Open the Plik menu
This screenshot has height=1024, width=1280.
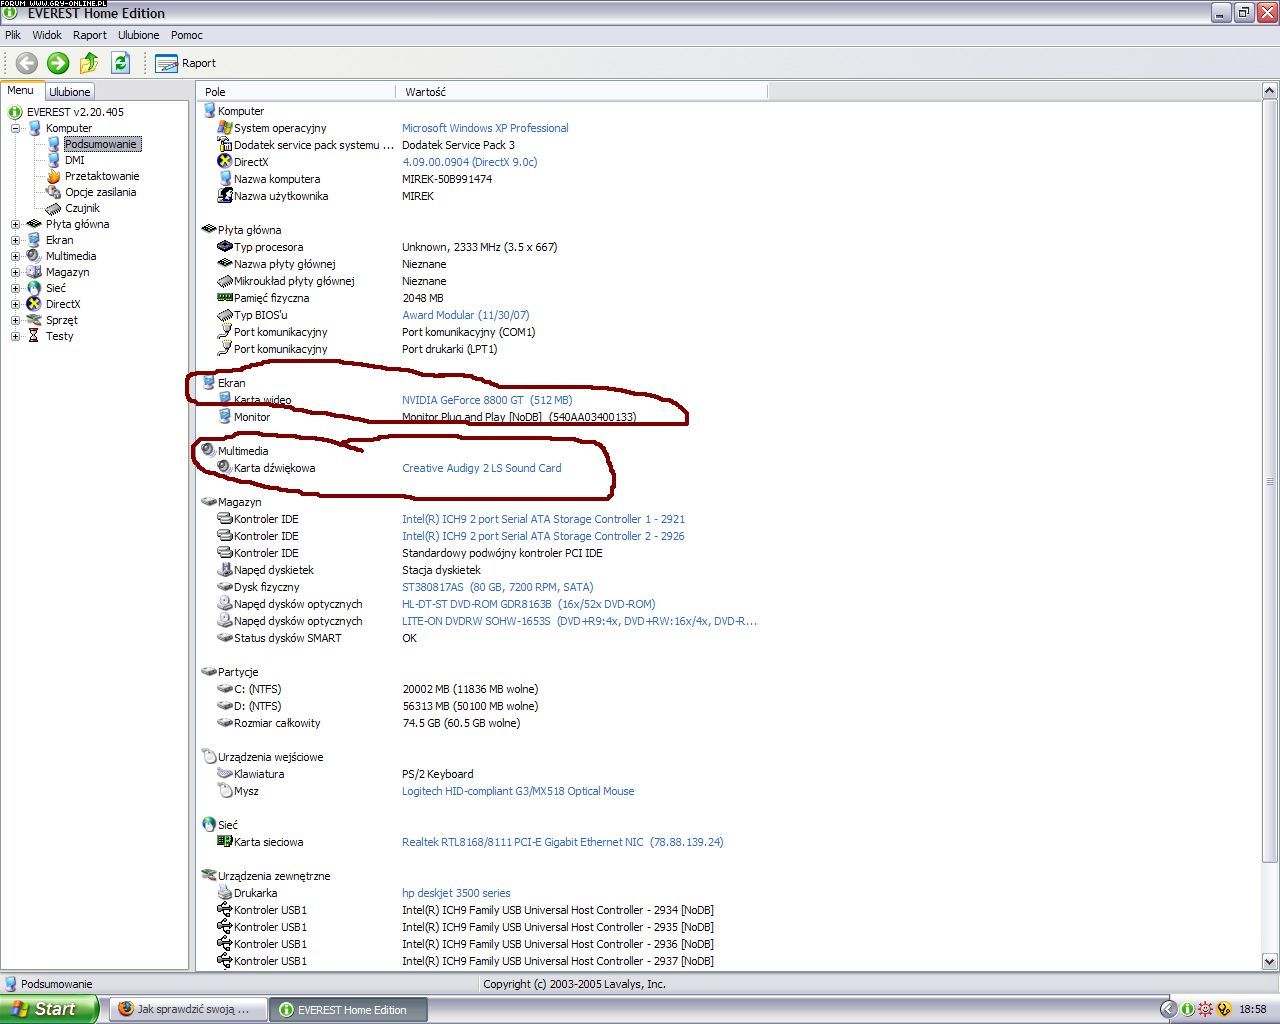[x=13, y=35]
